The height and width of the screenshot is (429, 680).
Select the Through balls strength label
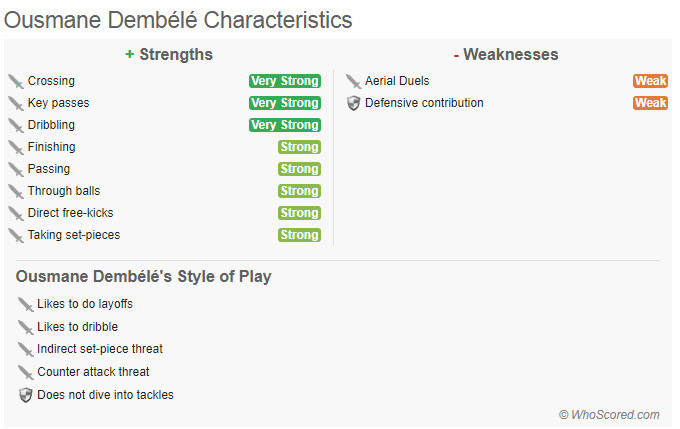(64, 191)
